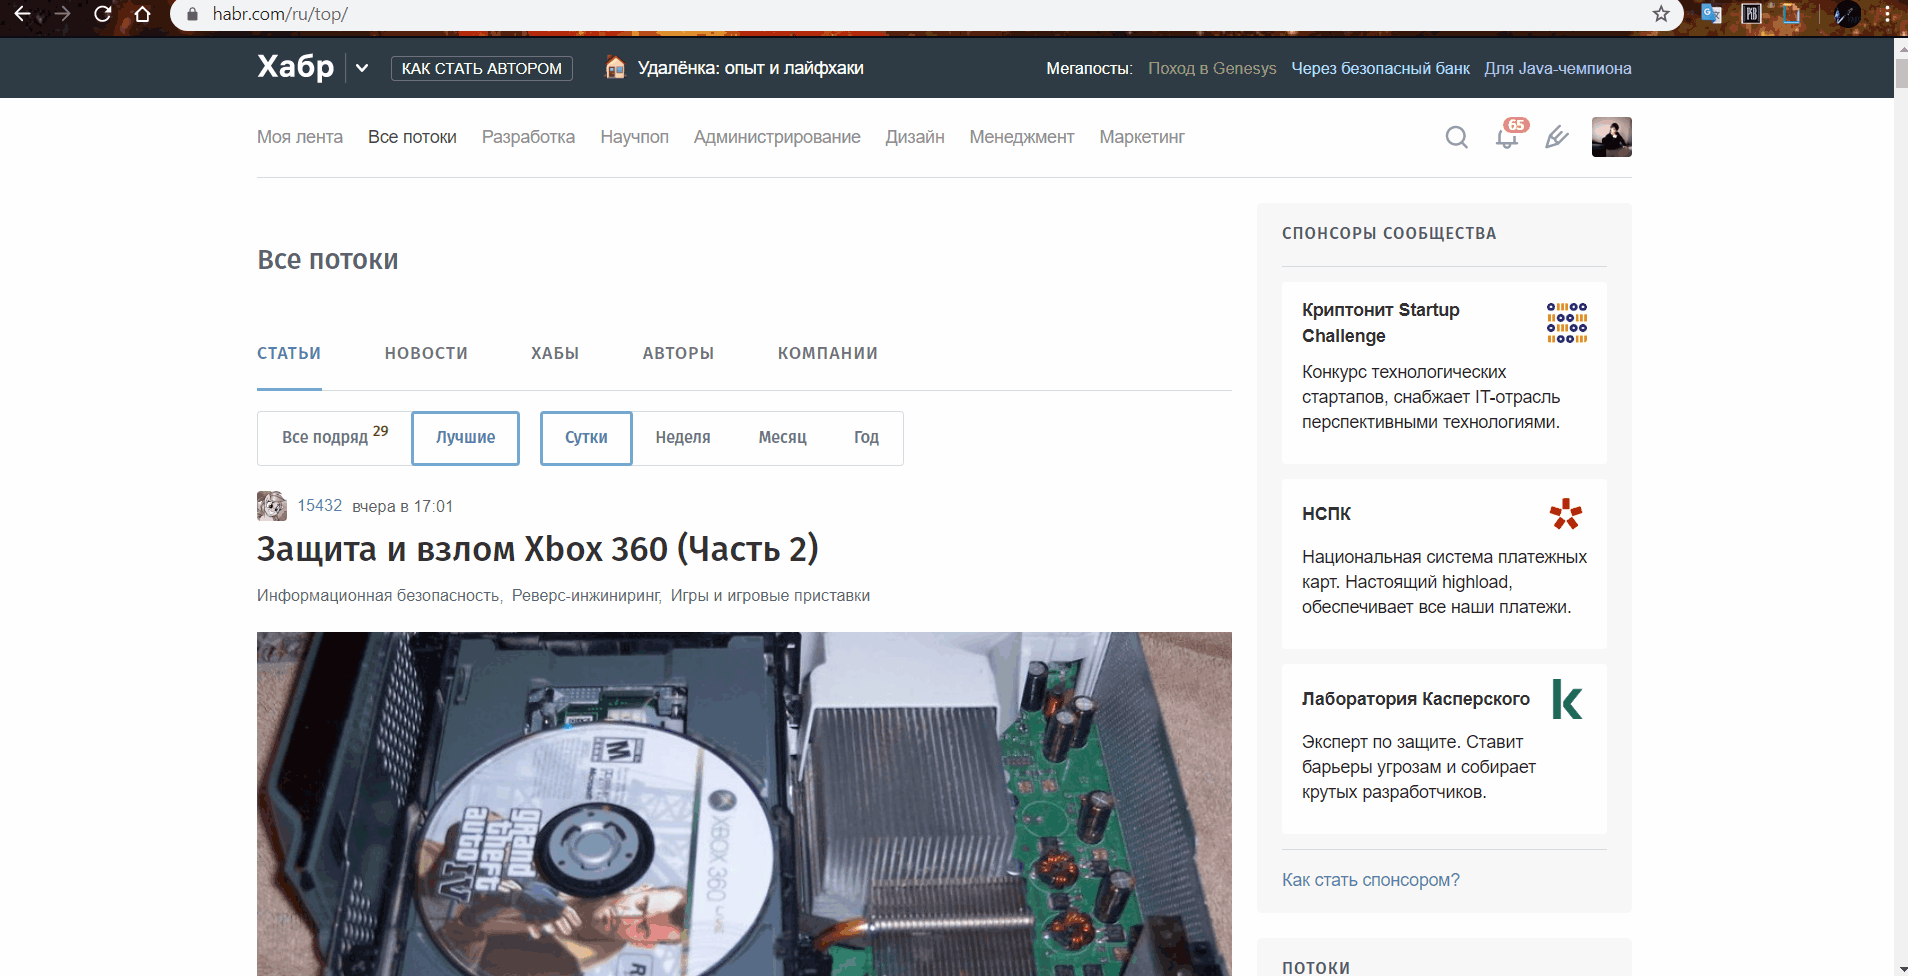Choose the Неделя period
This screenshot has width=1908, height=976.
(683, 438)
